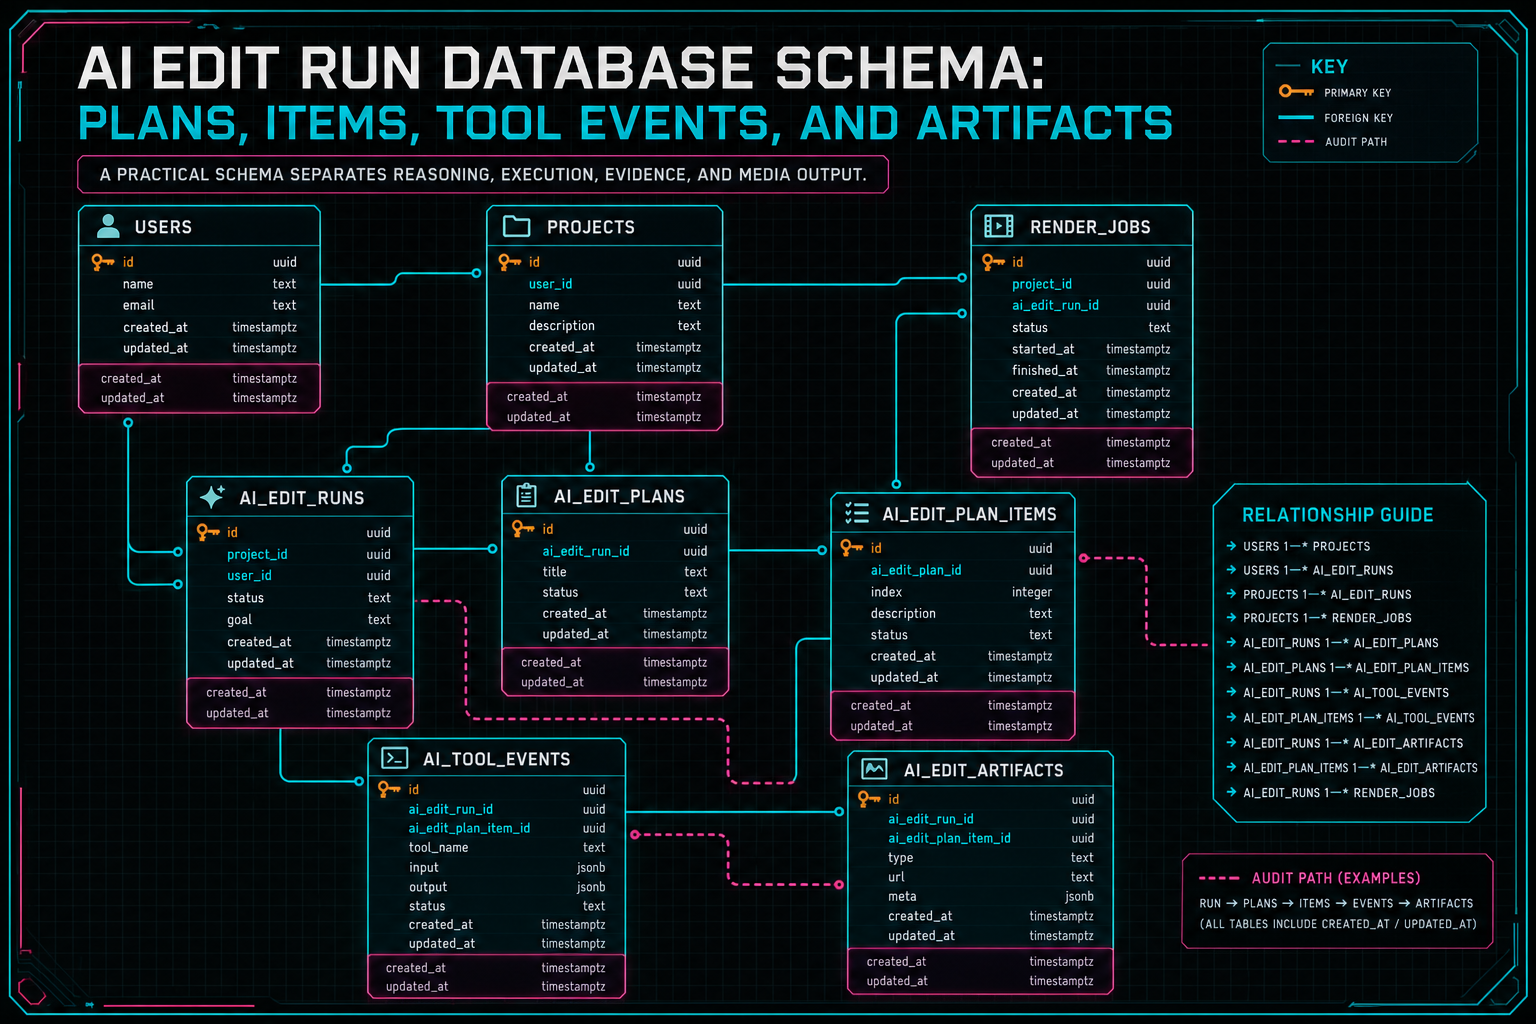Click the key icon beside id in USERS
Viewport: 1536px width, 1024px height.
[x=103, y=262]
